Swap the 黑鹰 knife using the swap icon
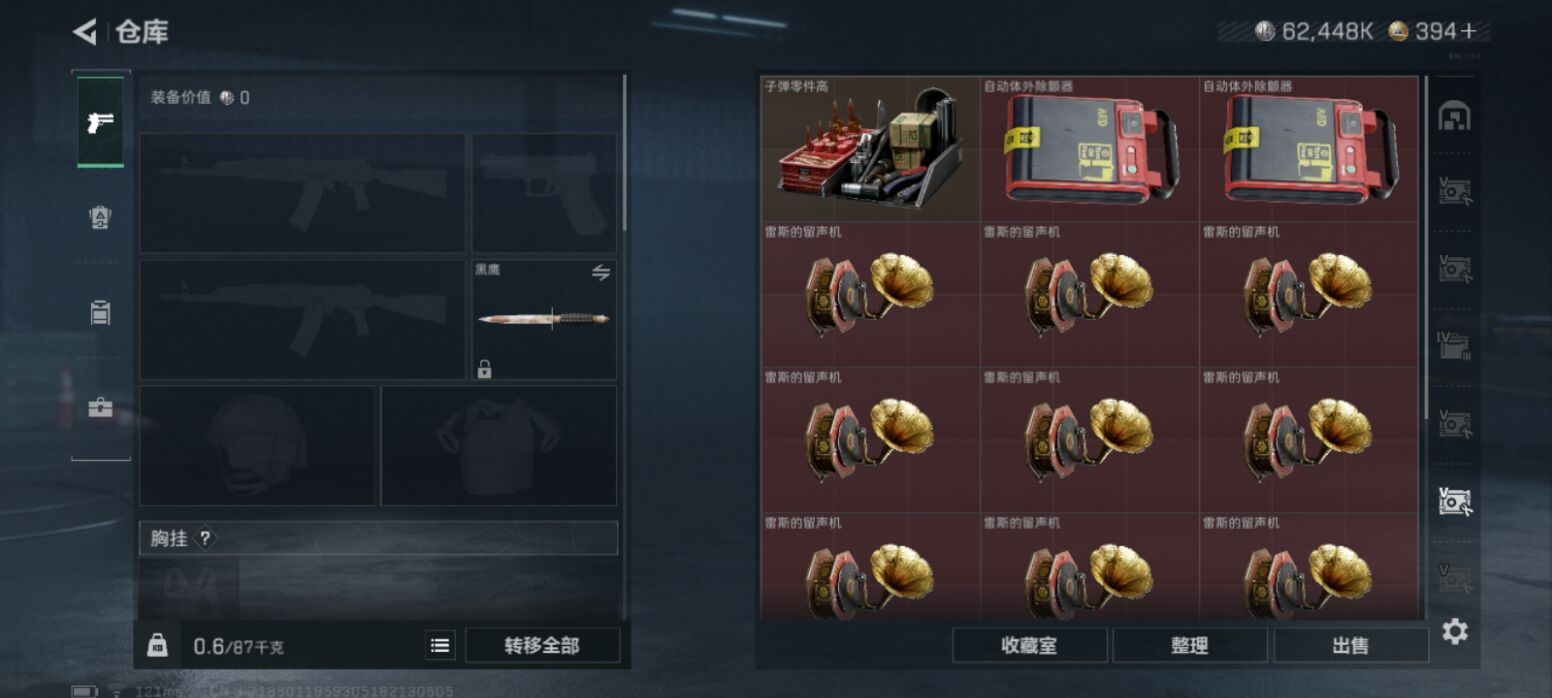Image resolution: width=1552 pixels, height=698 pixels. [x=601, y=272]
